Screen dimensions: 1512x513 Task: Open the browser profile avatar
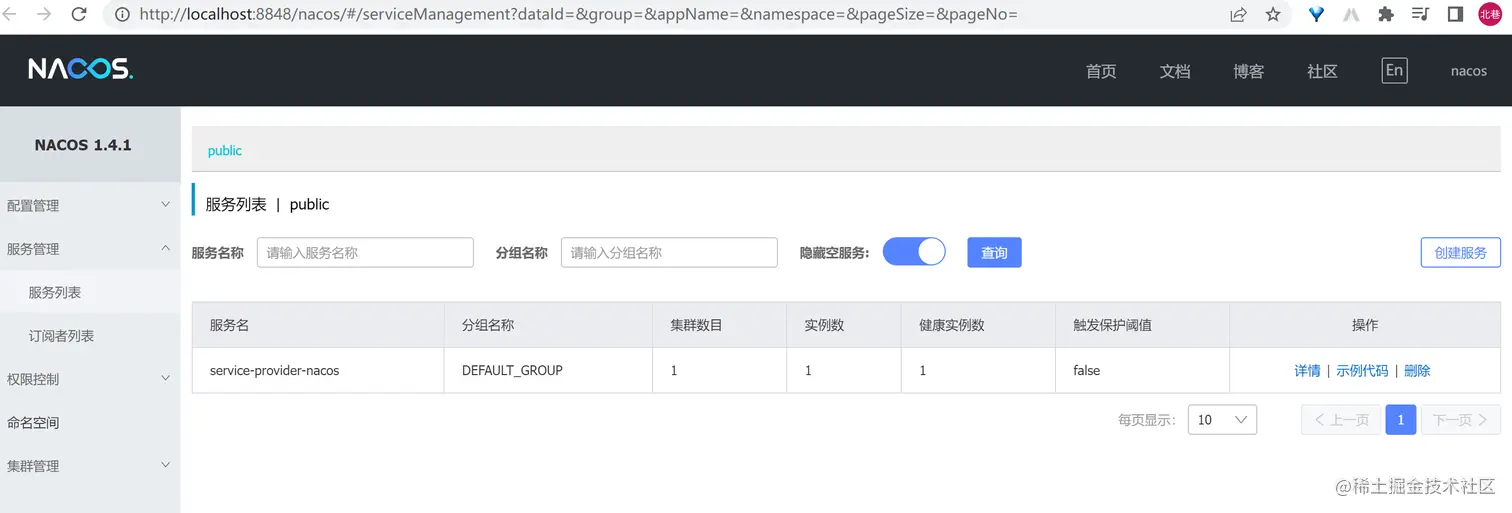point(1490,14)
